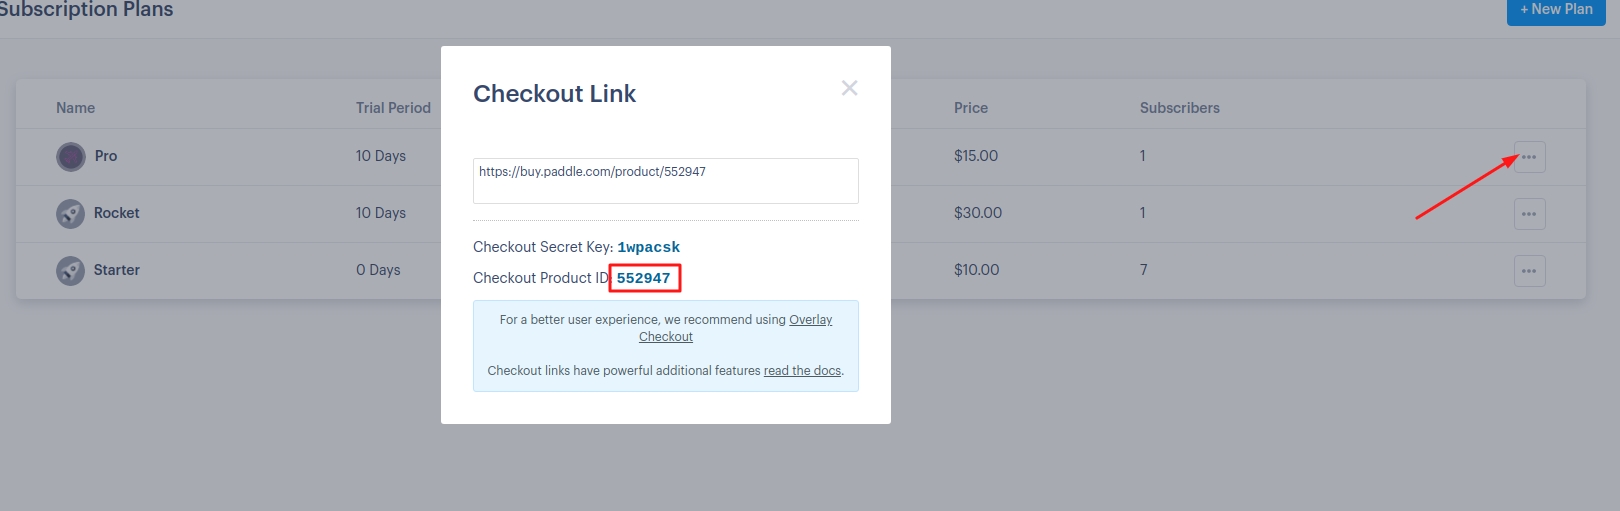Click the Pro plan round icon
This screenshot has width=1620, height=511.
coord(71,157)
